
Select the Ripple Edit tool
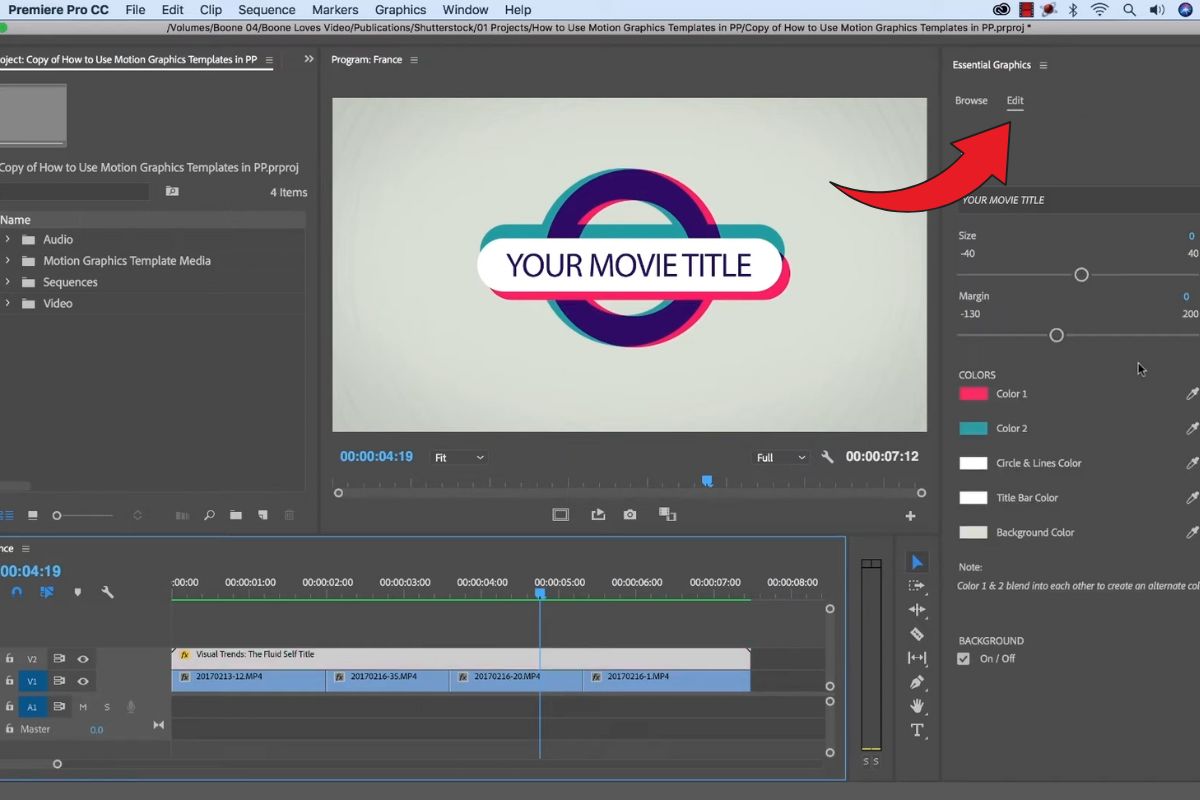[917, 610]
